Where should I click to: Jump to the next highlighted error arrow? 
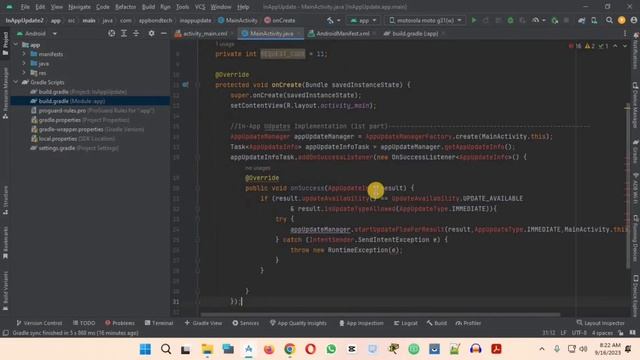click(x=624, y=46)
